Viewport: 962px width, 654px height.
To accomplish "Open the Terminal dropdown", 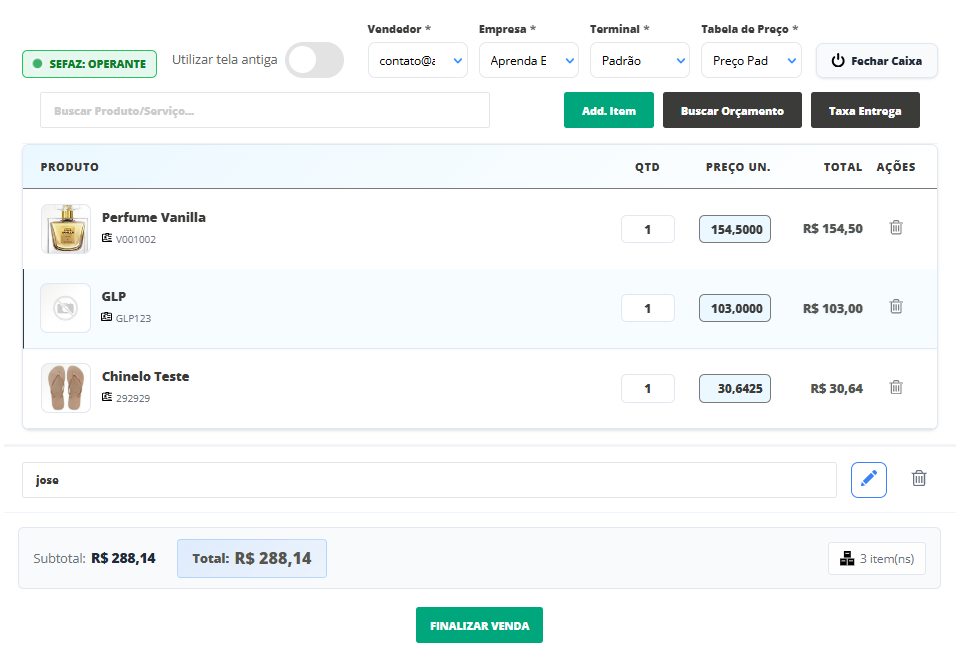I will 639,61.
